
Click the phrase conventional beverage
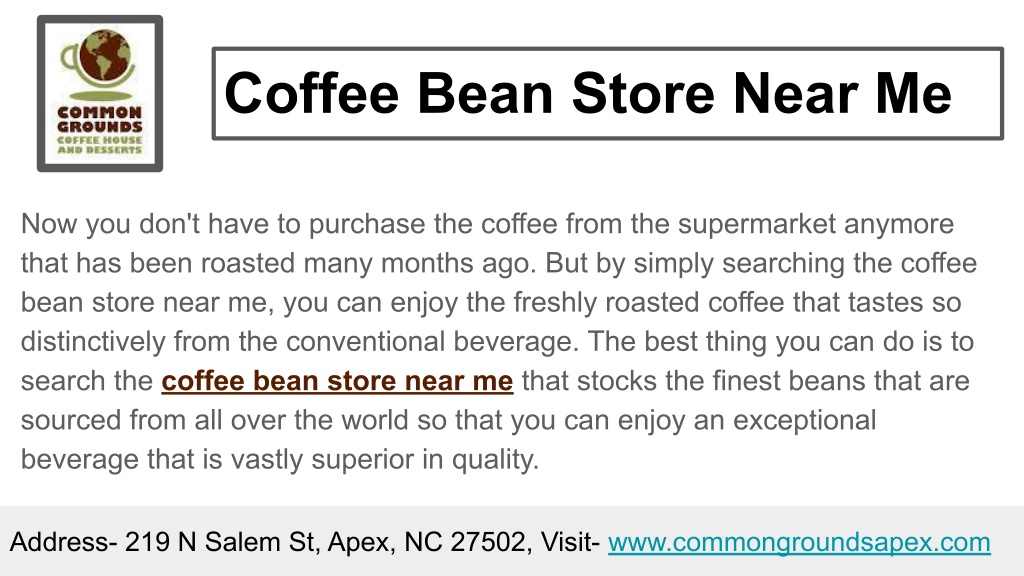[x=431, y=342]
